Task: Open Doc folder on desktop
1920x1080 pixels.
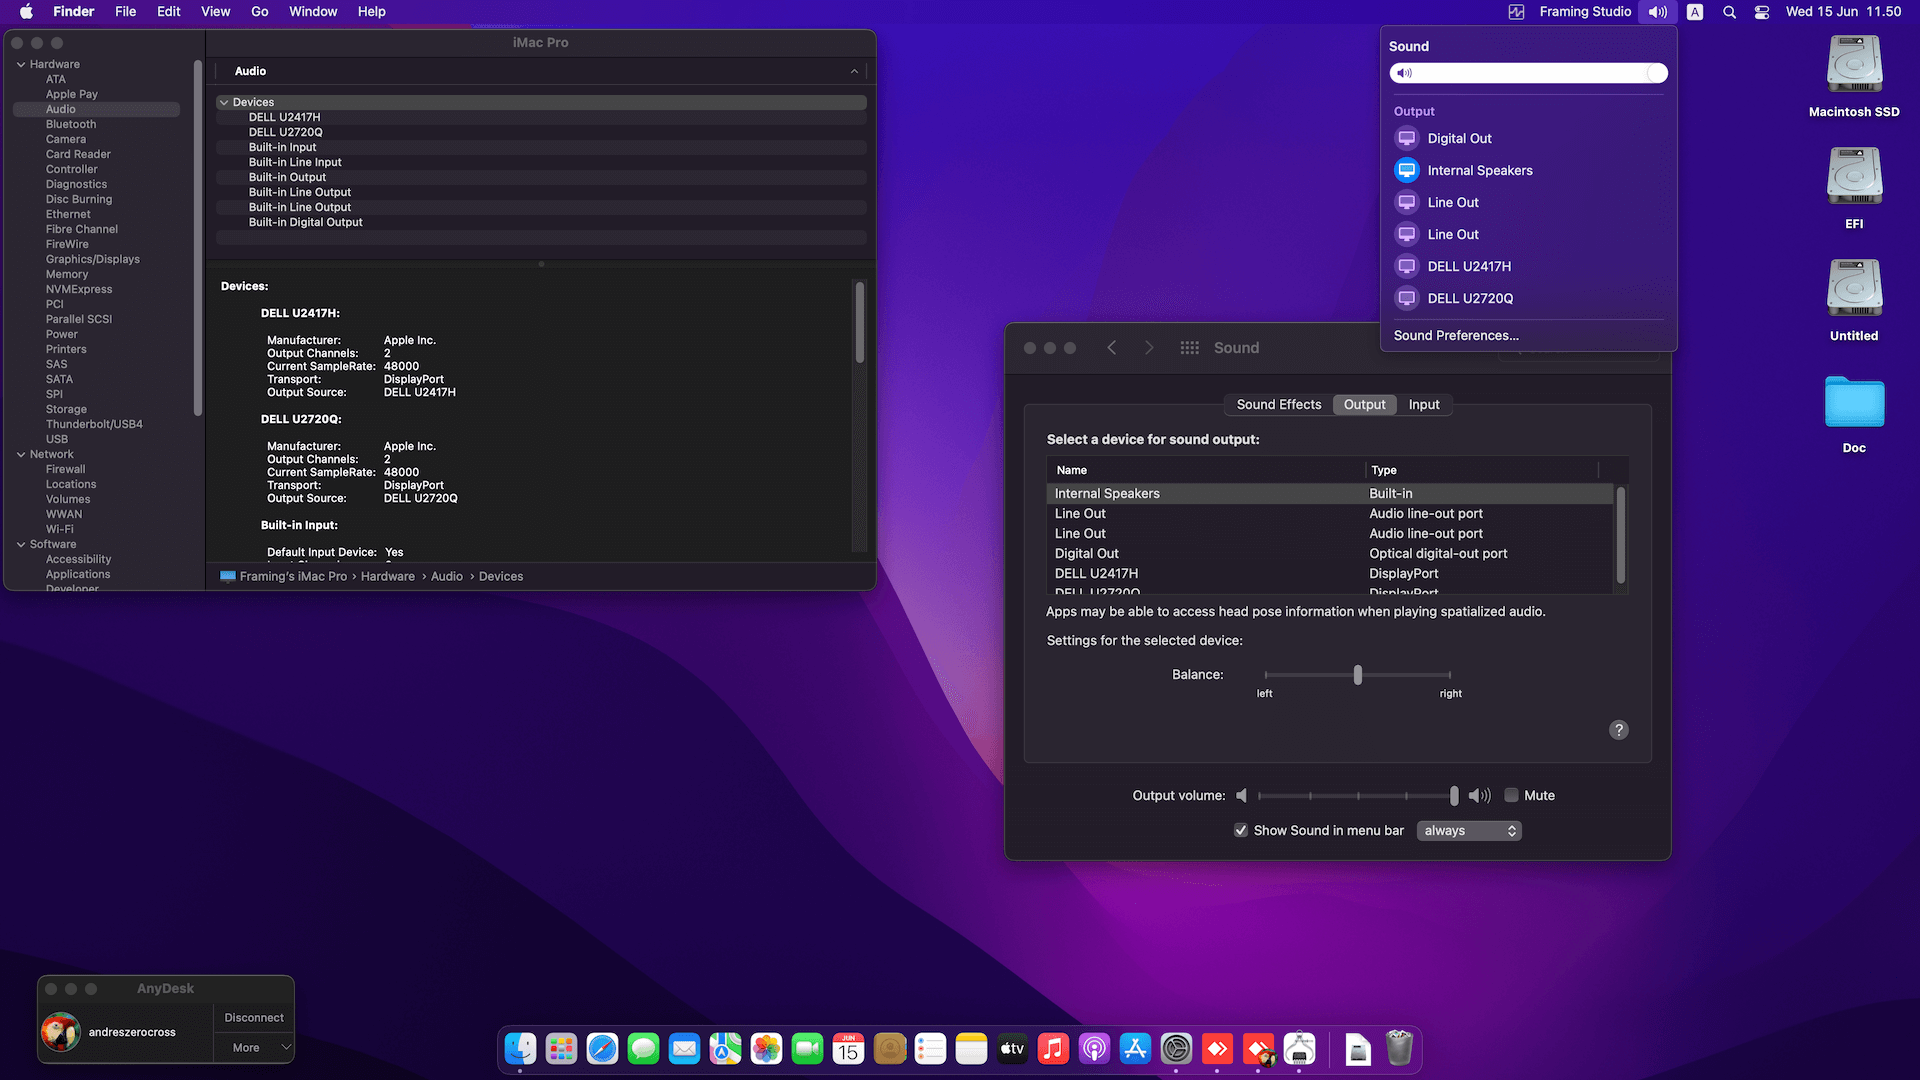Action: click(1854, 413)
